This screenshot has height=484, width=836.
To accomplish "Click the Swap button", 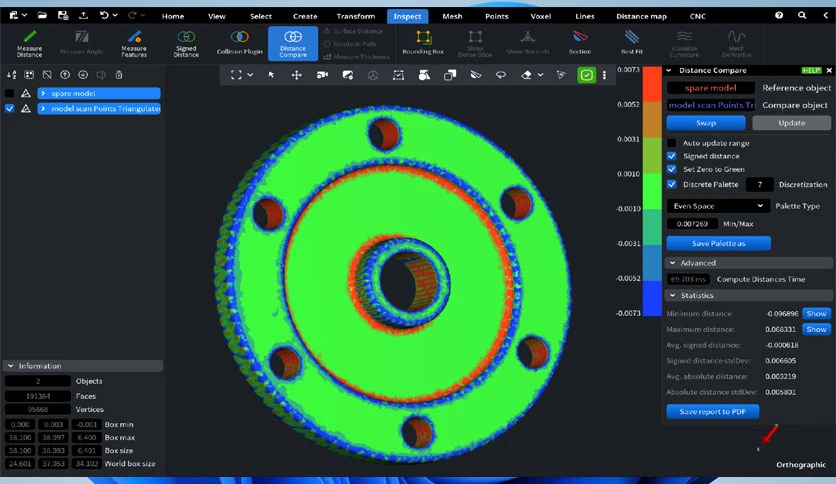I will 706,123.
